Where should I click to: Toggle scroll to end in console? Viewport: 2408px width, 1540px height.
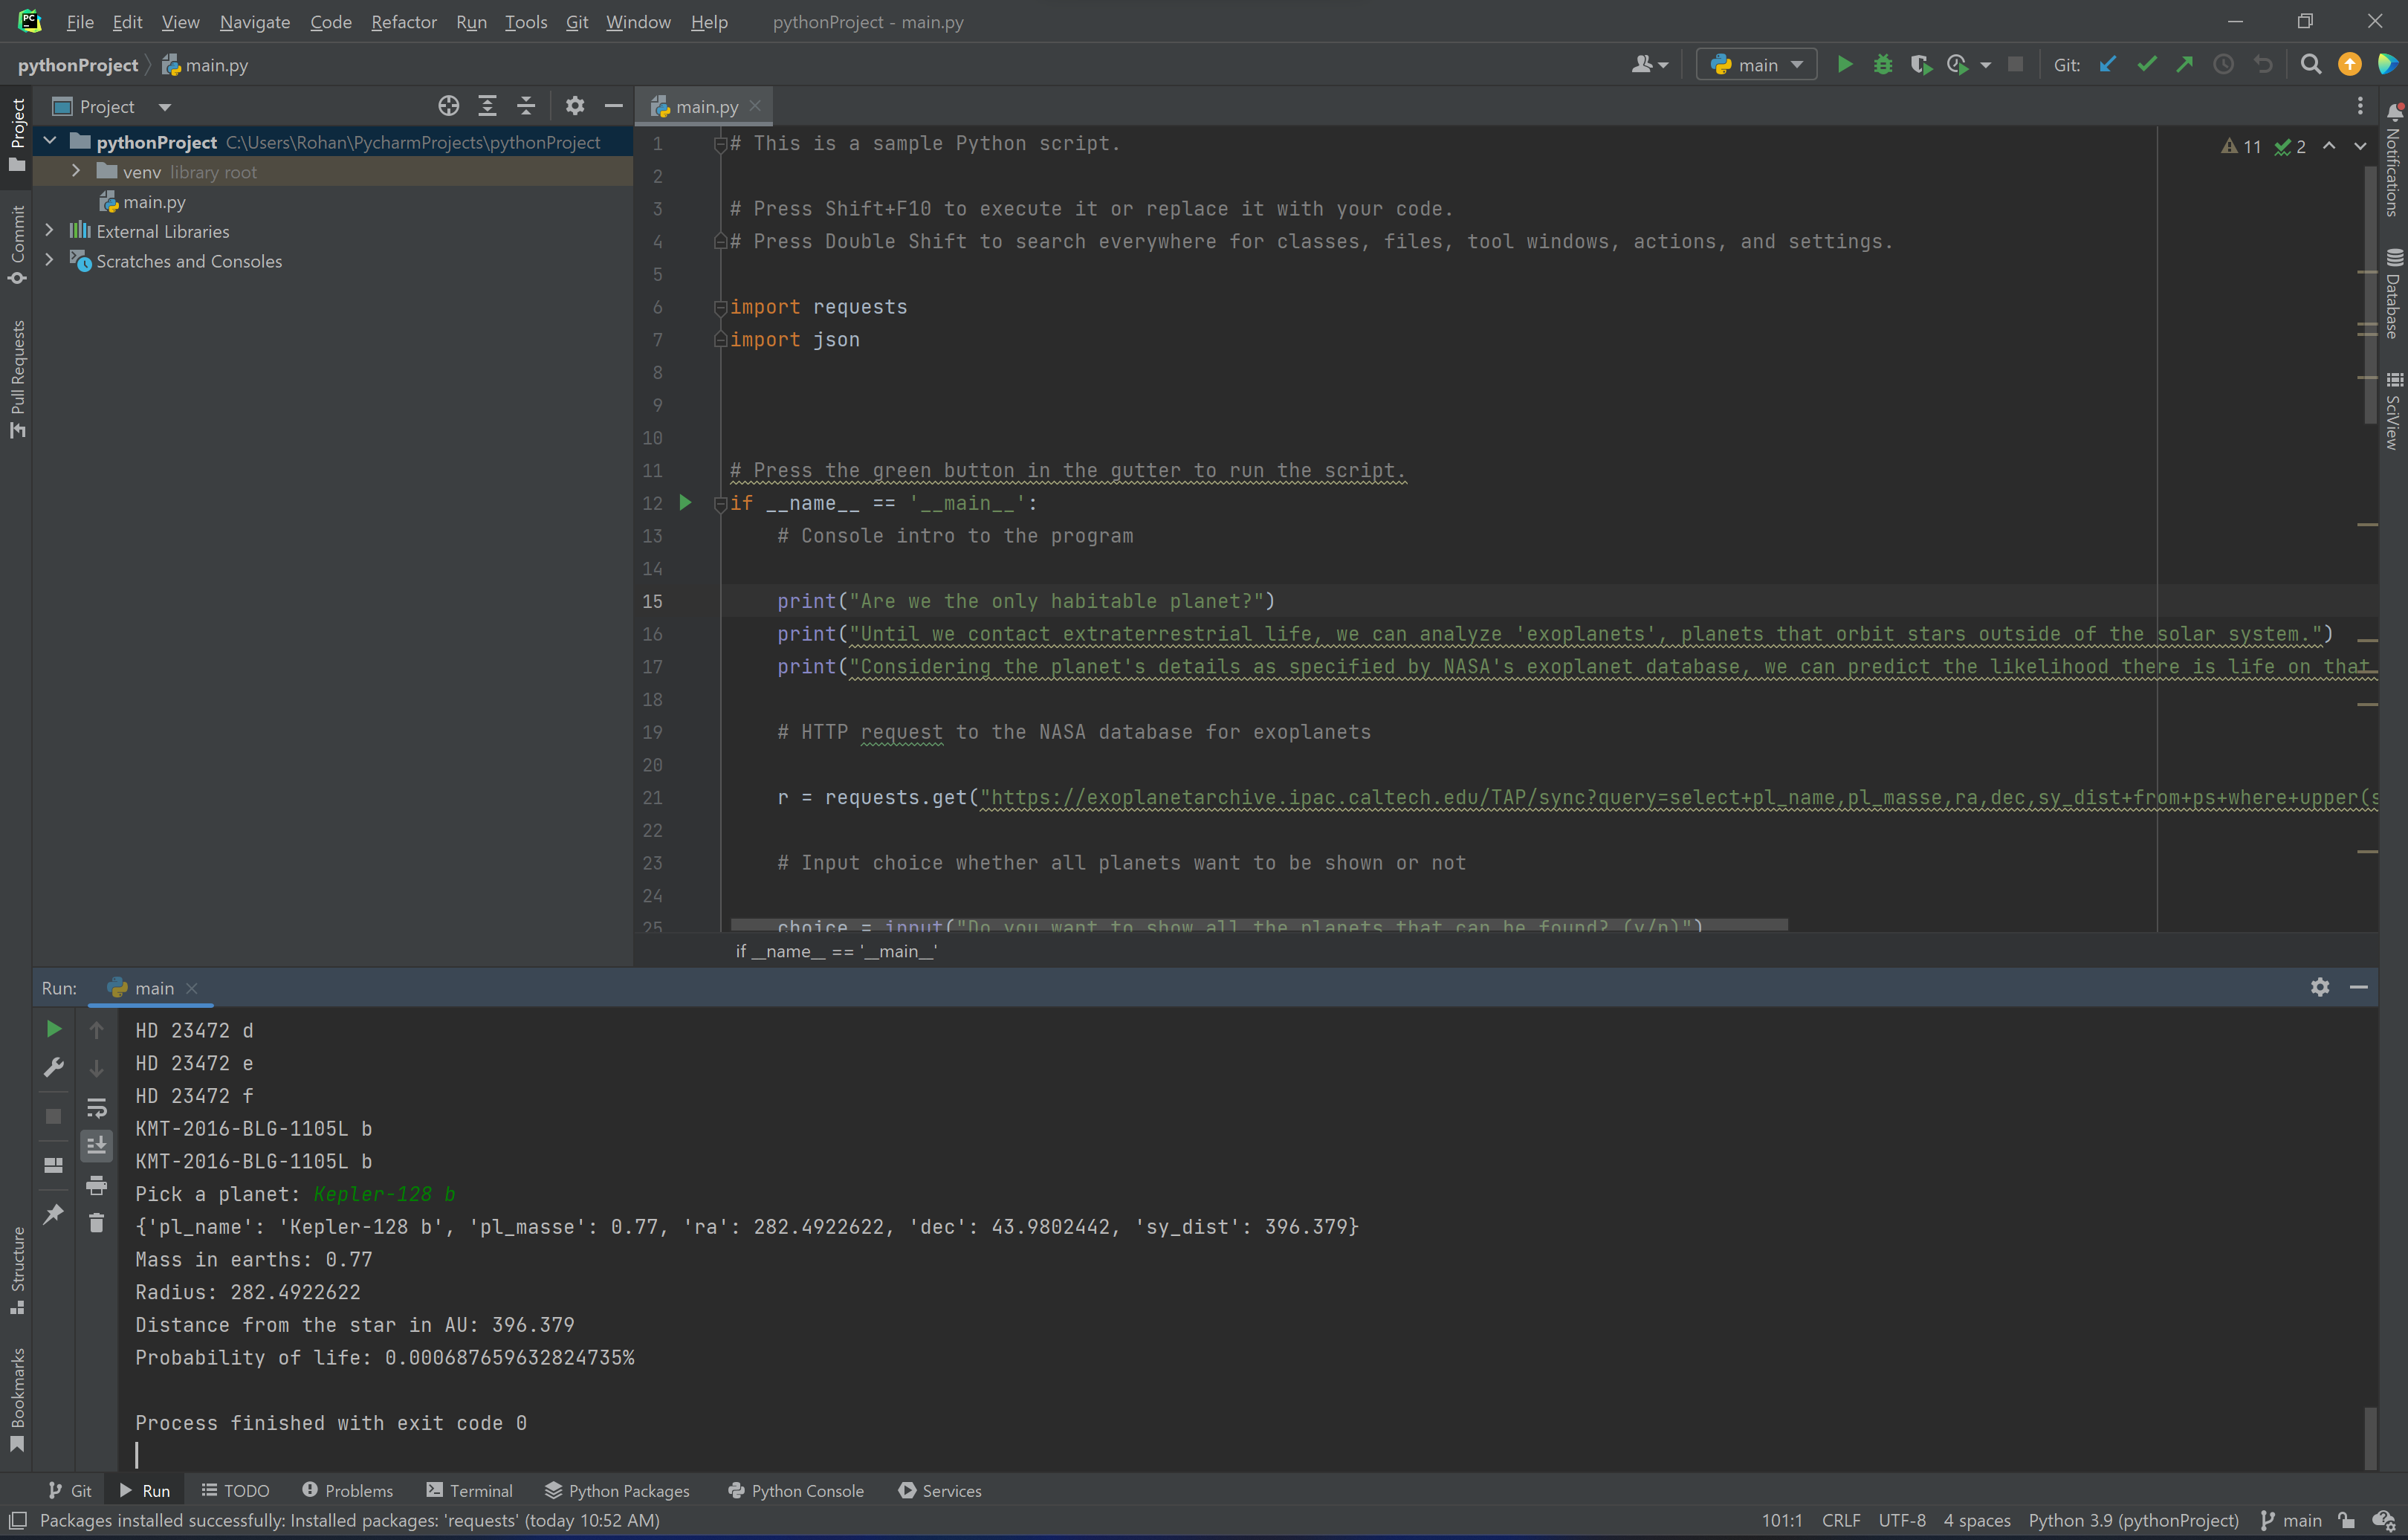[97, 1146]
